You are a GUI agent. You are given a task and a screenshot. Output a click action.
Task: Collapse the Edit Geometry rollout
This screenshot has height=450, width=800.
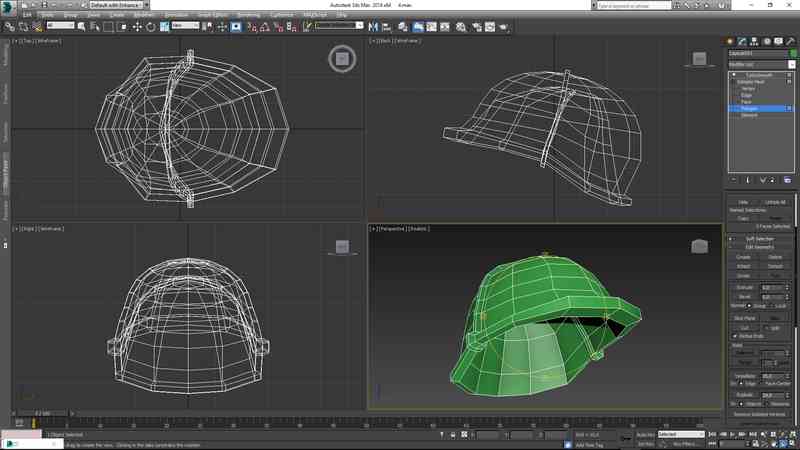pyautogui.click(x=760, y=247)
